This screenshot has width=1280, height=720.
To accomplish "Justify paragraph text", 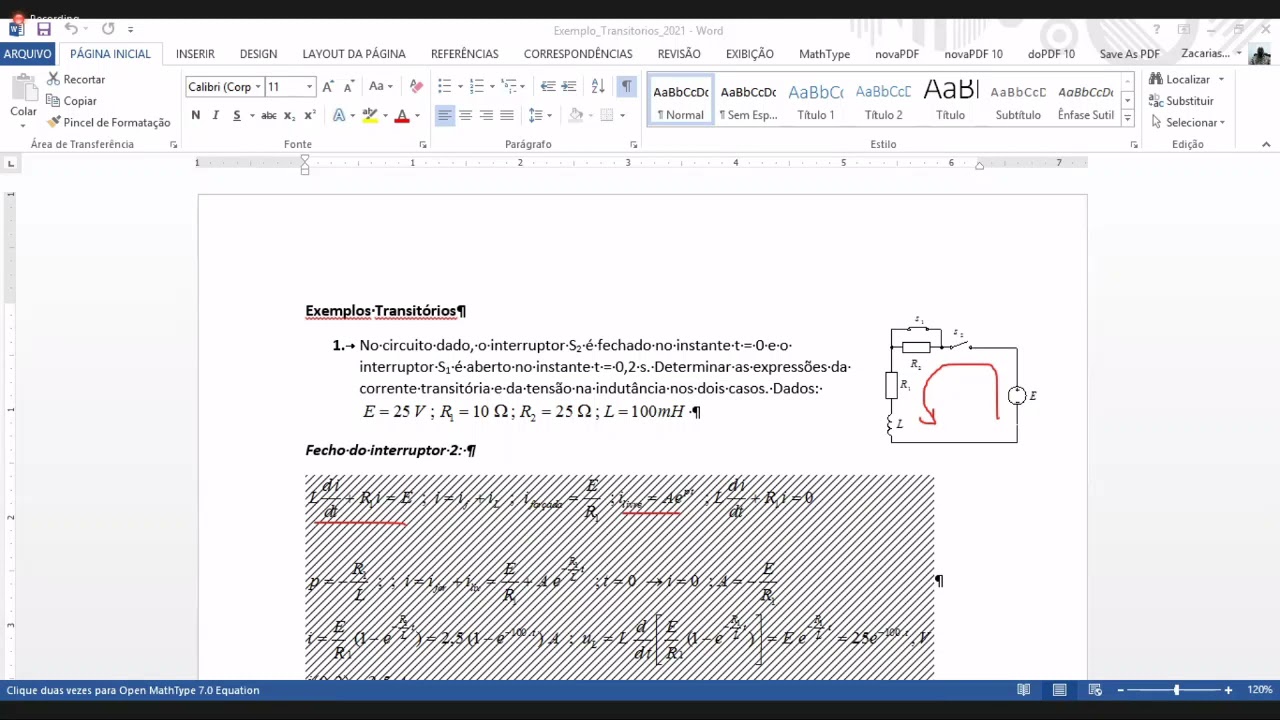I will click(507, 116).
